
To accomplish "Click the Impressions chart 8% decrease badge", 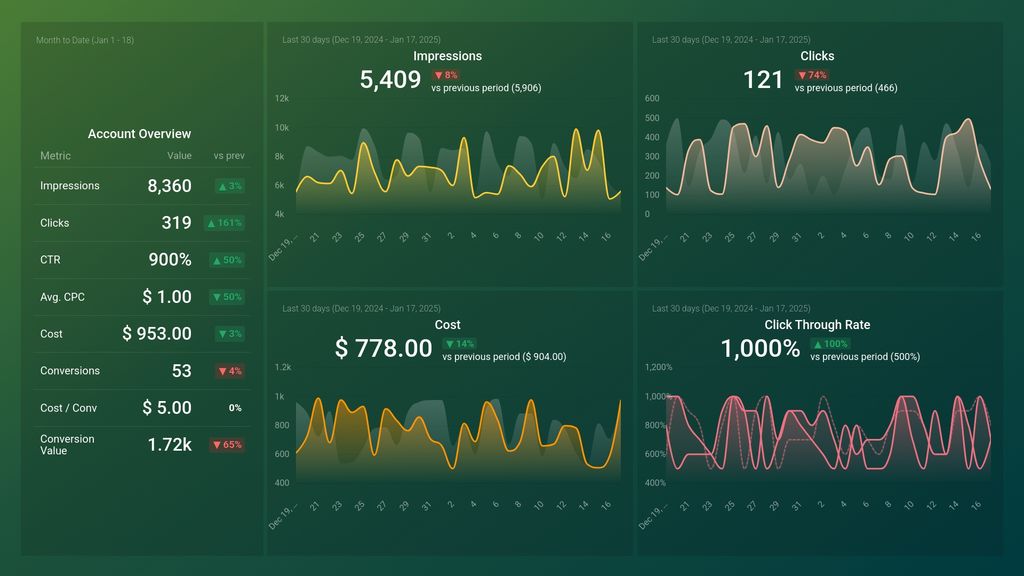I will coord(446,75).
